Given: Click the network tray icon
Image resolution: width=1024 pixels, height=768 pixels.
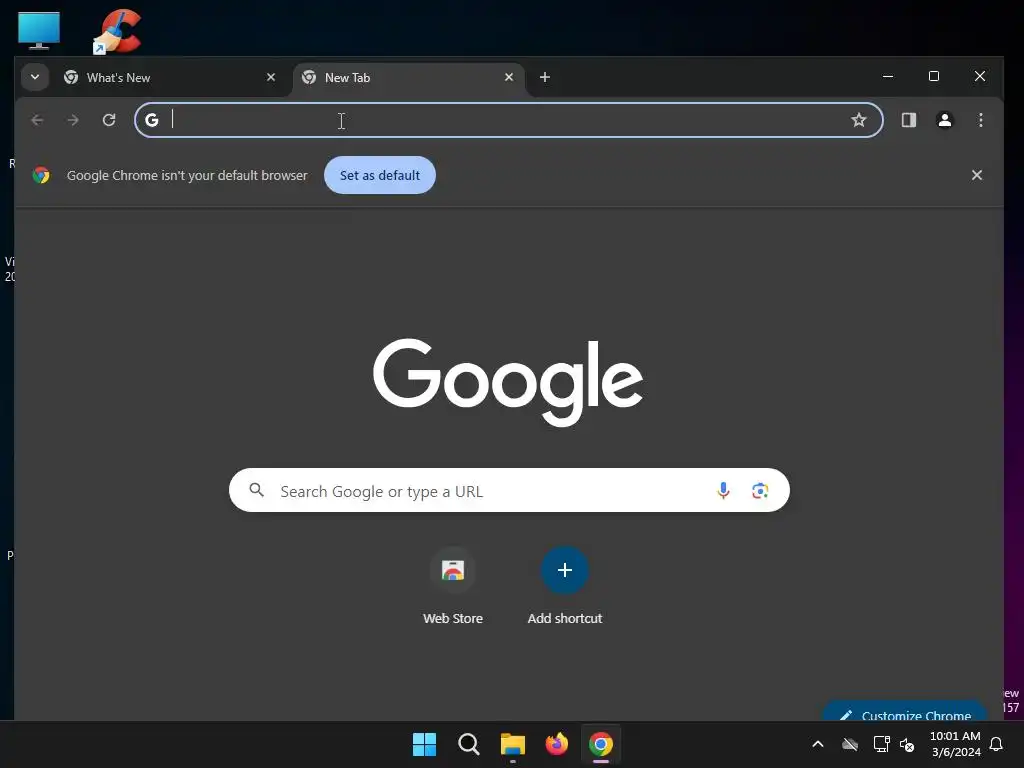Looking at the screenshot, I should tap(881, 744).
